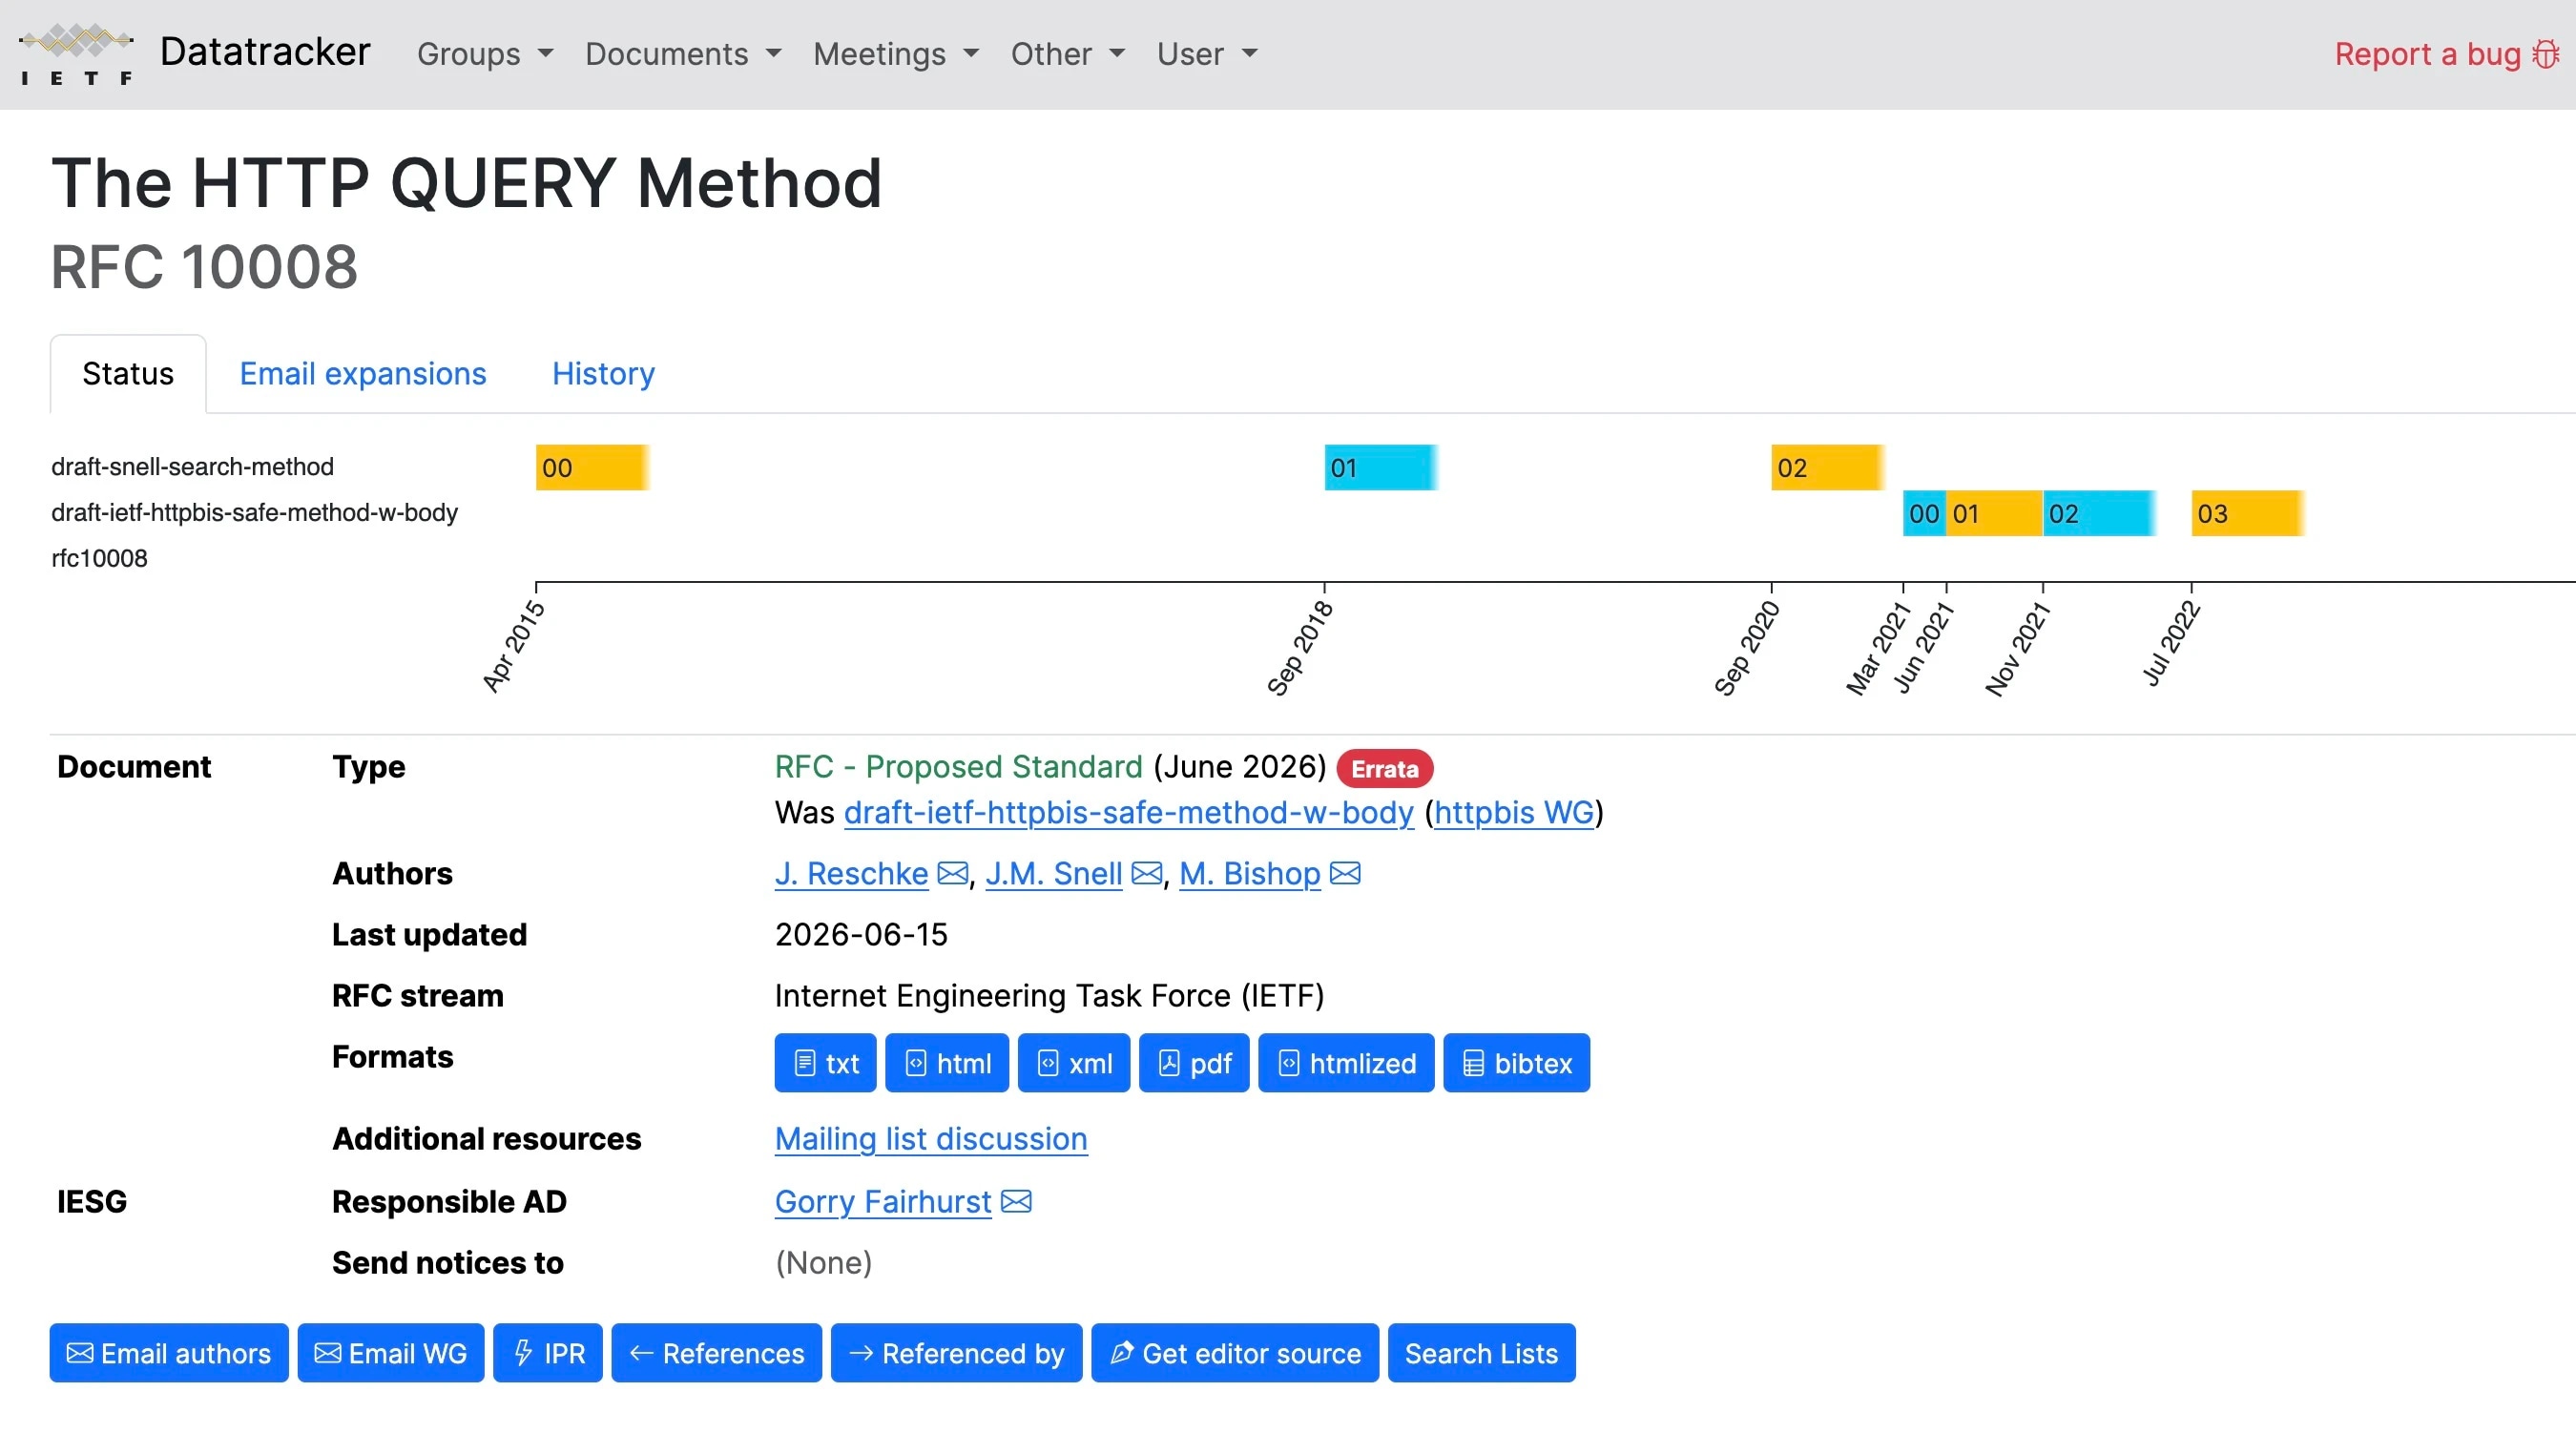Click safe-method-w-body revision 01 bar
Screen dimensions: 2576x1433
tap(1994, 514)
